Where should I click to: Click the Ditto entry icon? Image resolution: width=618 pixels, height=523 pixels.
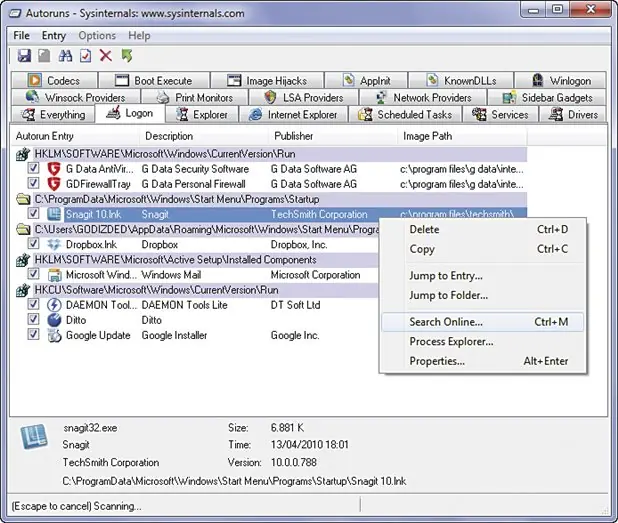tap(54, 320)
